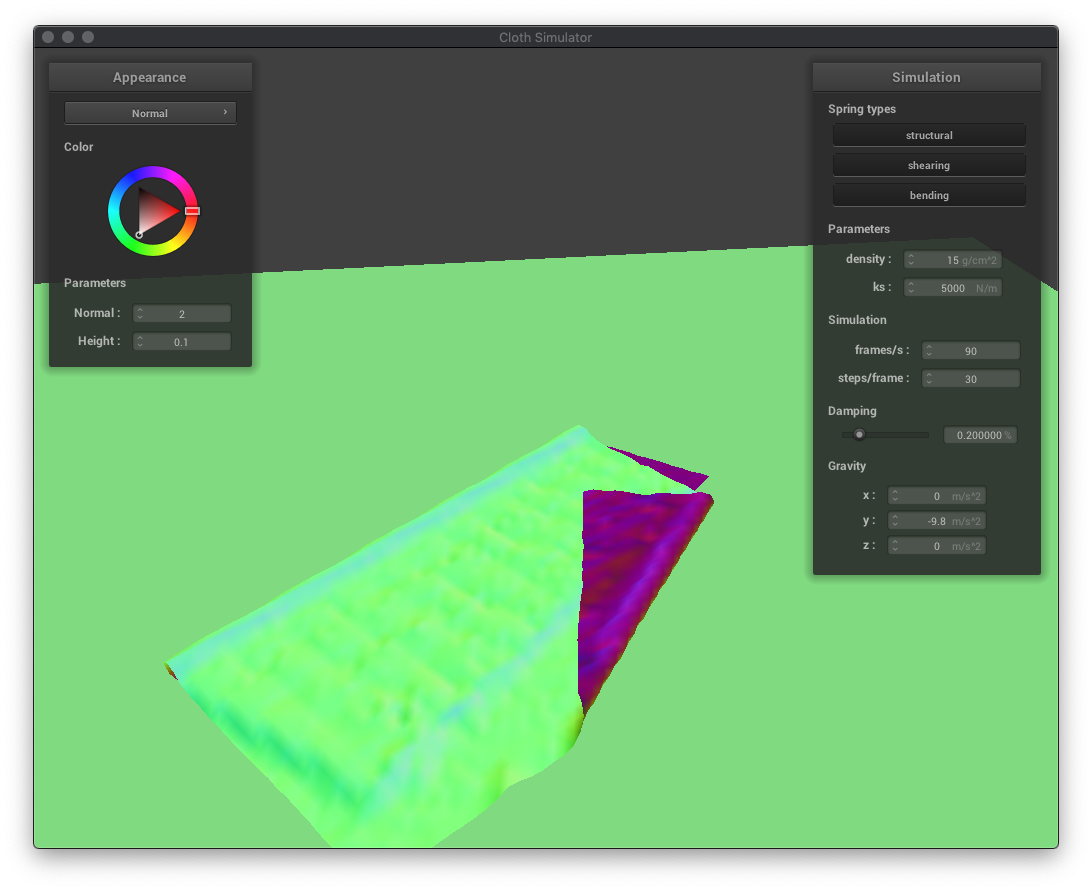The image size is (1092, 890).
Task: Click the Damping slider handle
Action: coord(859,435)
